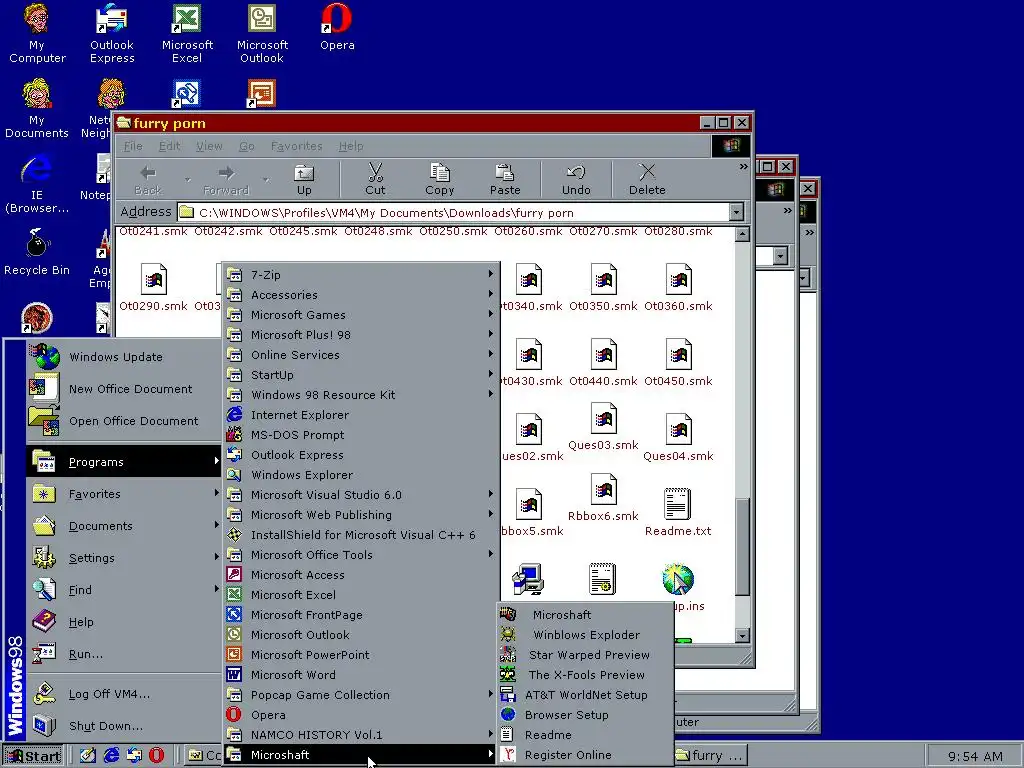The image size is (1024, 768).
Task: Open the Recycle Bin on the desktop
Action: tap(37, 252)
